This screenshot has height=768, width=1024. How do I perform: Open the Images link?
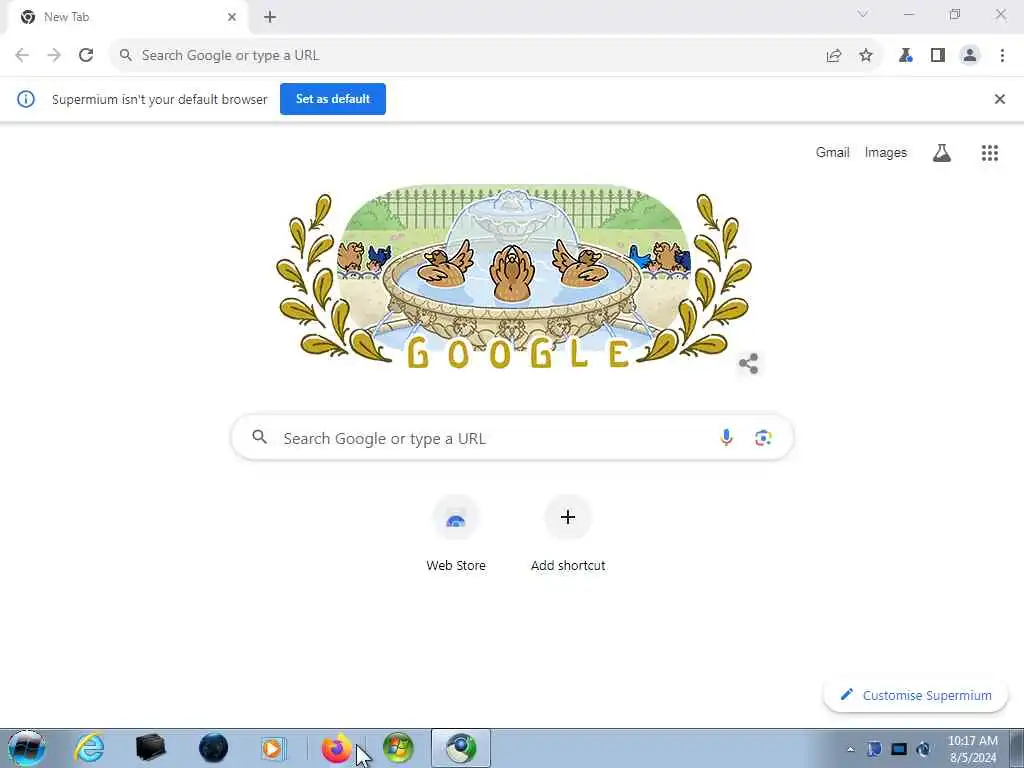(x=886, y=152)
